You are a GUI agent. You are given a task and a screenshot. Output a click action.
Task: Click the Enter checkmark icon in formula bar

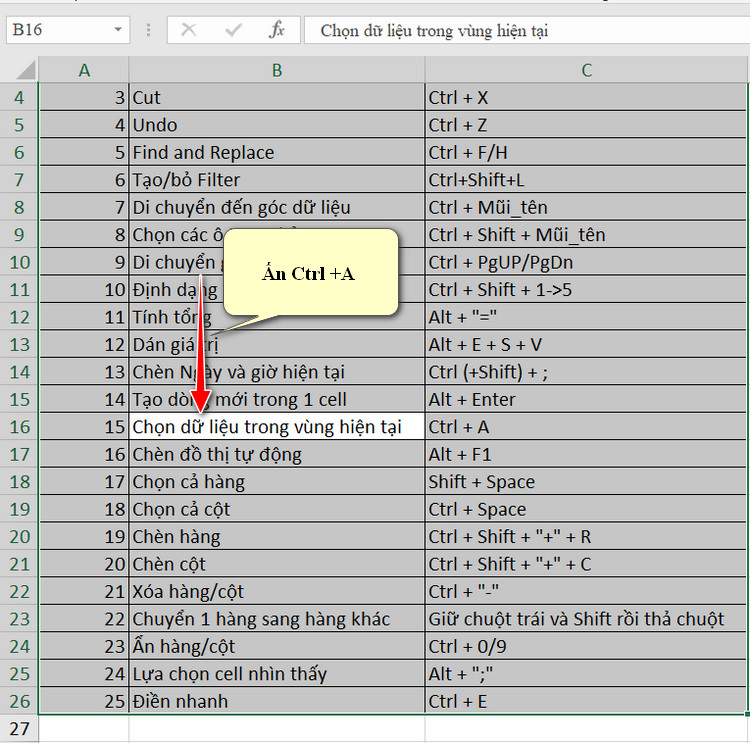point(233,30)
